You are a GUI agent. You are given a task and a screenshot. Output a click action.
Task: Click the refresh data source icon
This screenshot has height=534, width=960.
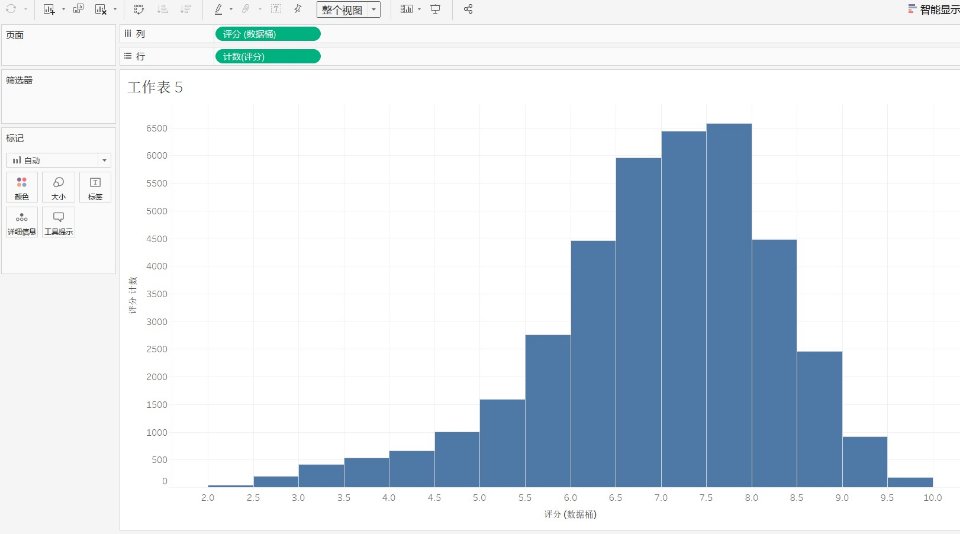[x=11, y=9]
